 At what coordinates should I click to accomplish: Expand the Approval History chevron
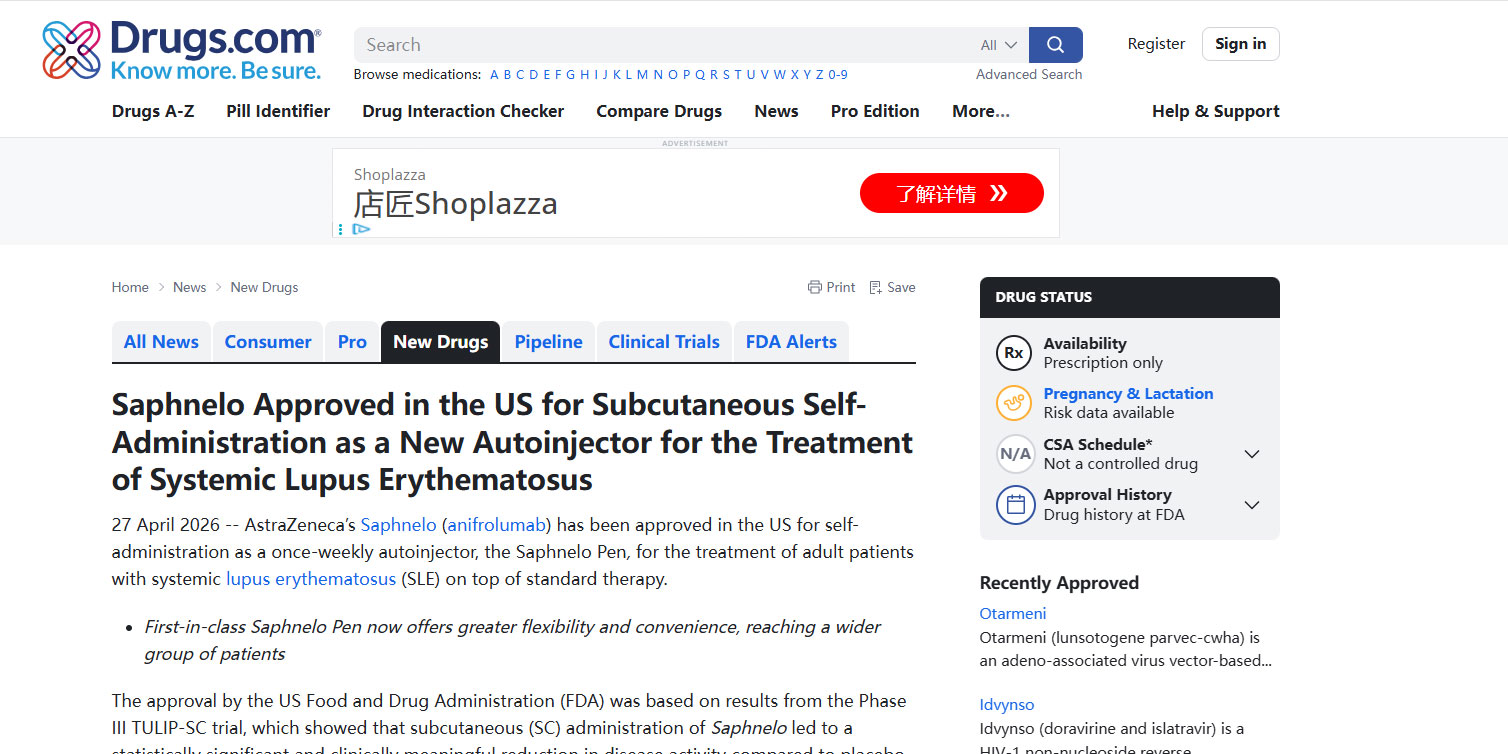(1251, 505)
